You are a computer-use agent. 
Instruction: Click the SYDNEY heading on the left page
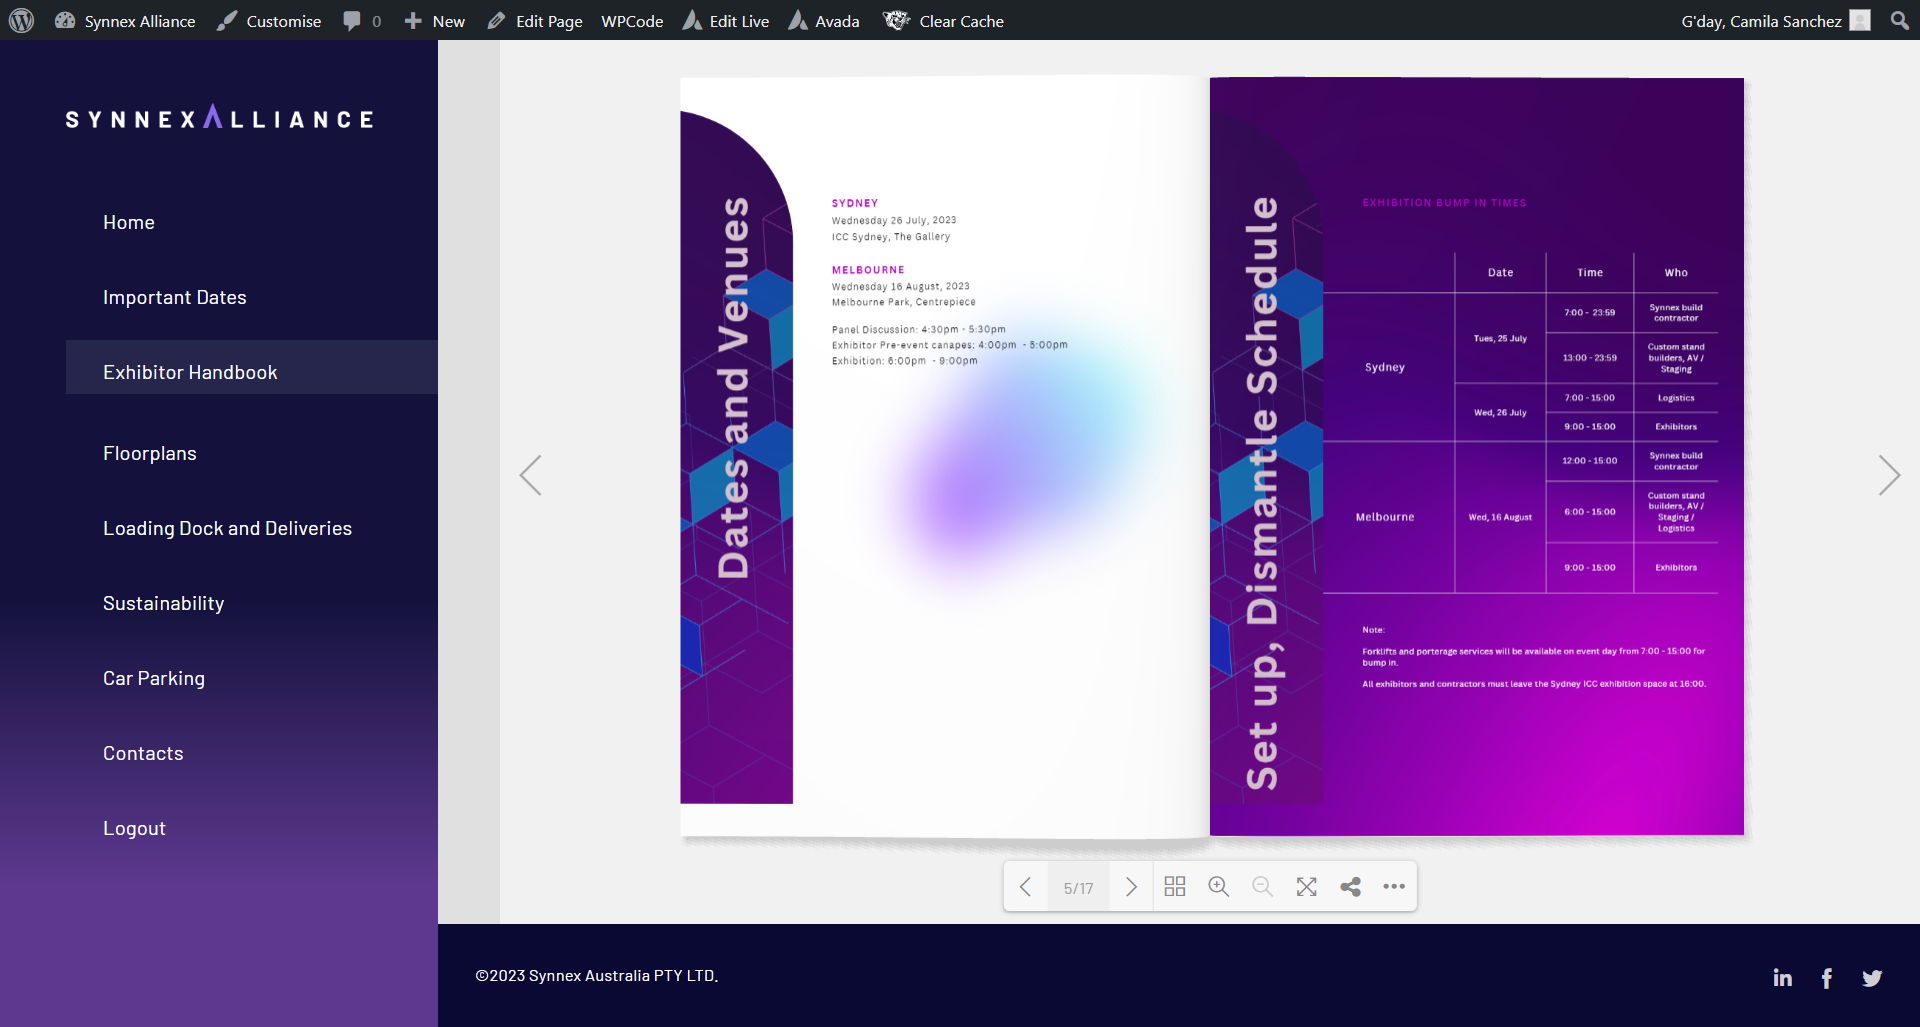tap(855, 203)
